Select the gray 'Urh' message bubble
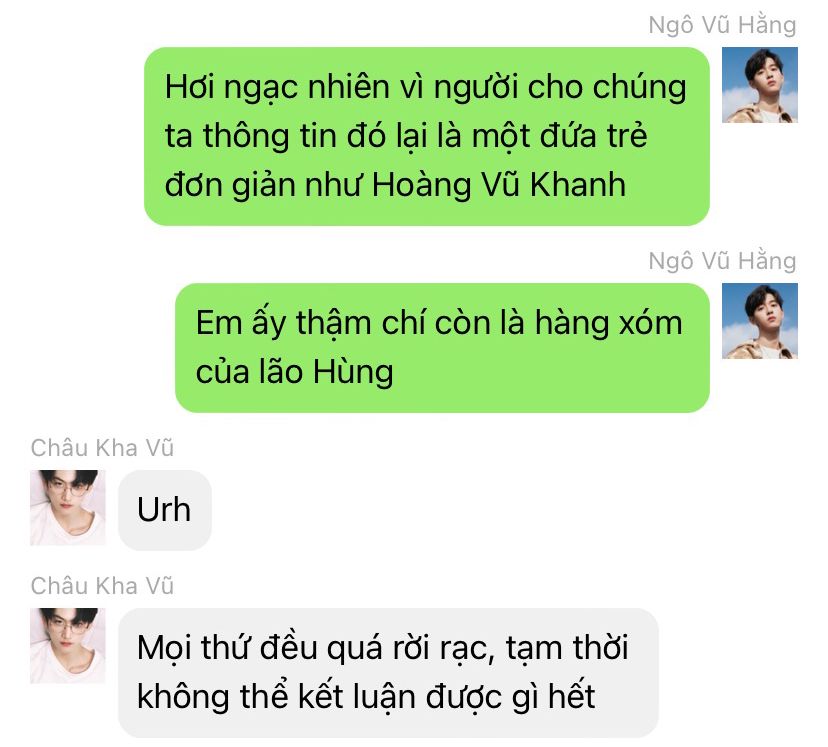 click(165, 510)
